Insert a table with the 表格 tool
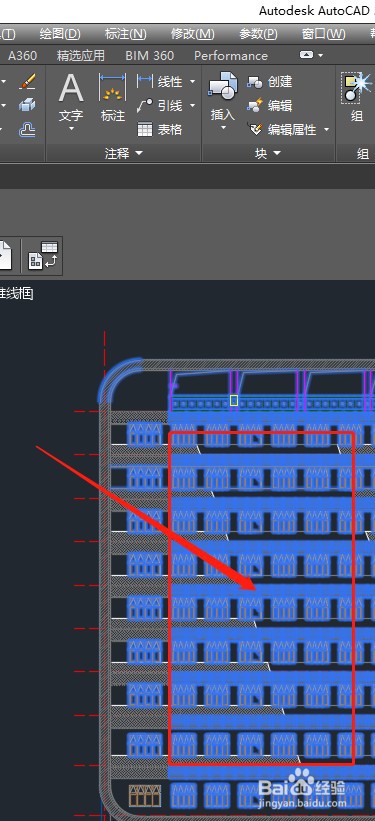This screenshot has height=821, width=375. [x=159, y=129]
